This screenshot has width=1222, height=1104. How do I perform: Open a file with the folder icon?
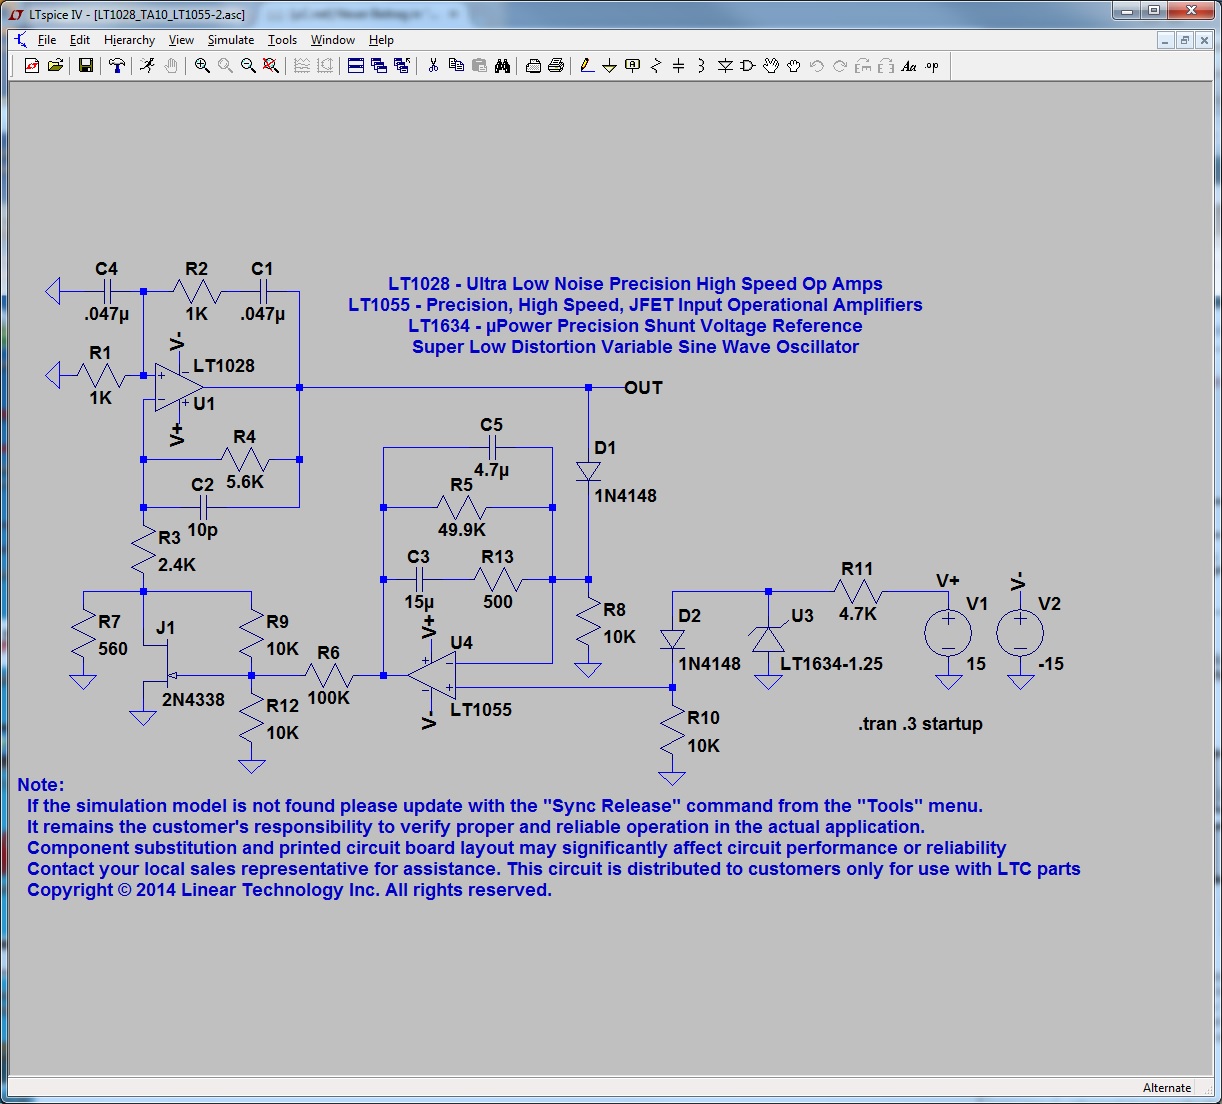pyautogui.click(x=56, y=66)
